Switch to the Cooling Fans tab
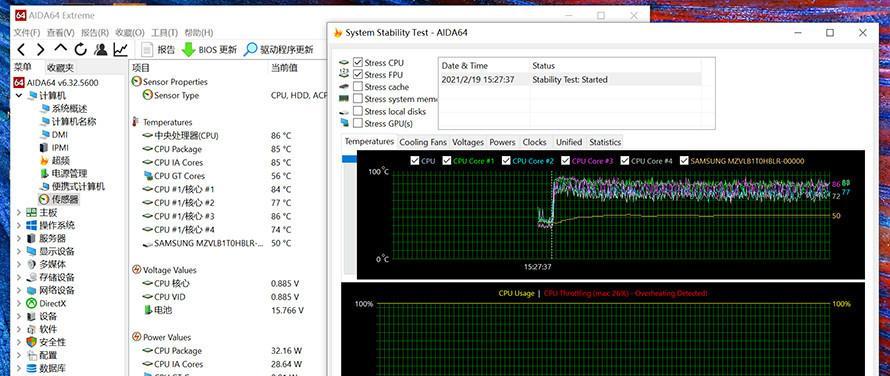Viewport: 890px width, 376px height. [423, 142]
